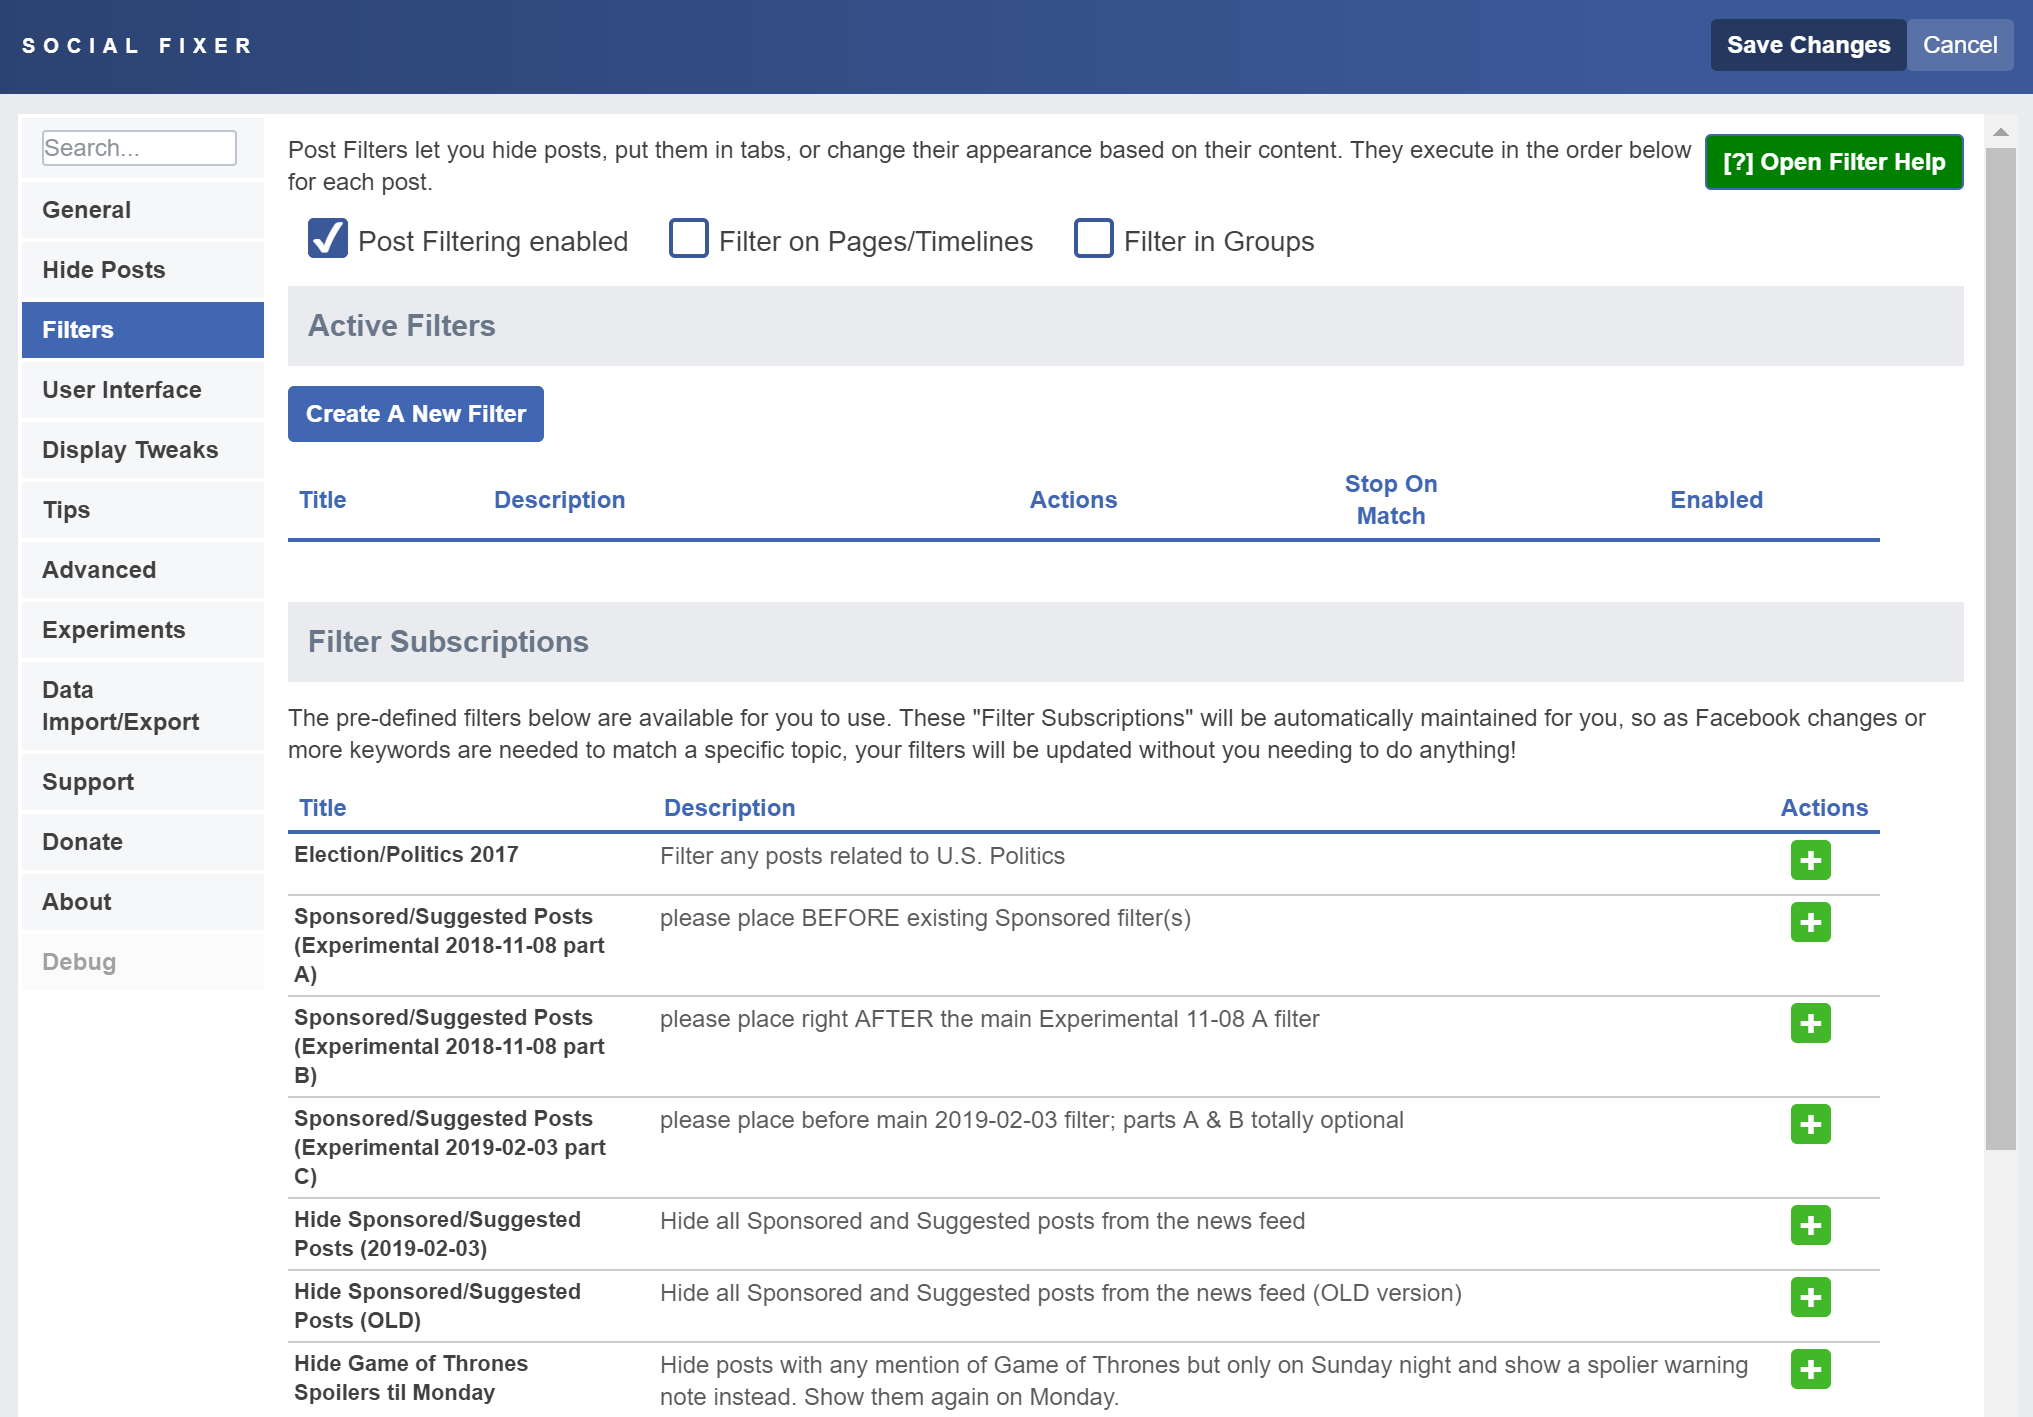The height and width of the screenshot is (1417, 2033).
Task: Click Create A New Filter button
Action: click(416, 414)
